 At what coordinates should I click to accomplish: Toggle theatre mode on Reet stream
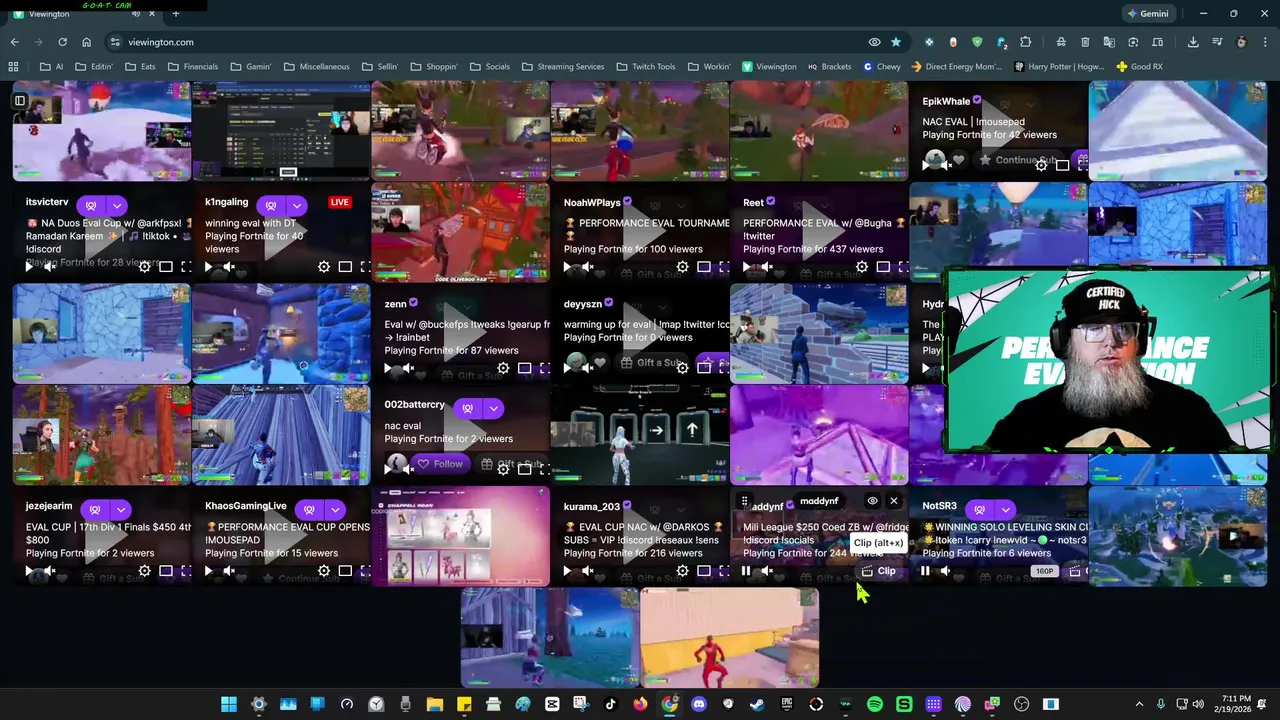(883, 267)
